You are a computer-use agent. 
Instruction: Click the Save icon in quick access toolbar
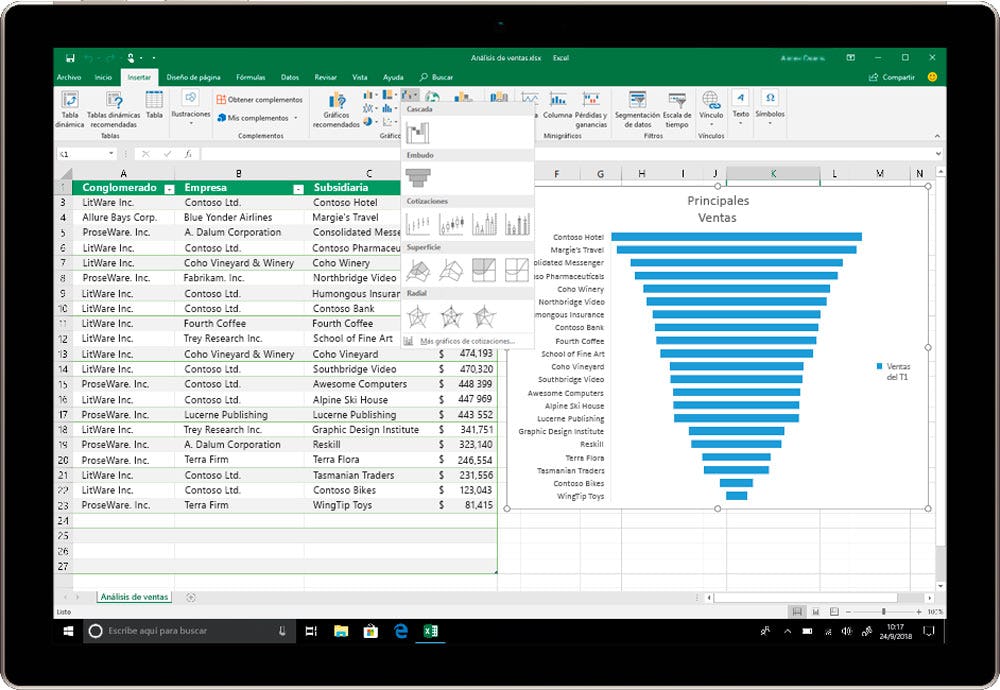70,58
